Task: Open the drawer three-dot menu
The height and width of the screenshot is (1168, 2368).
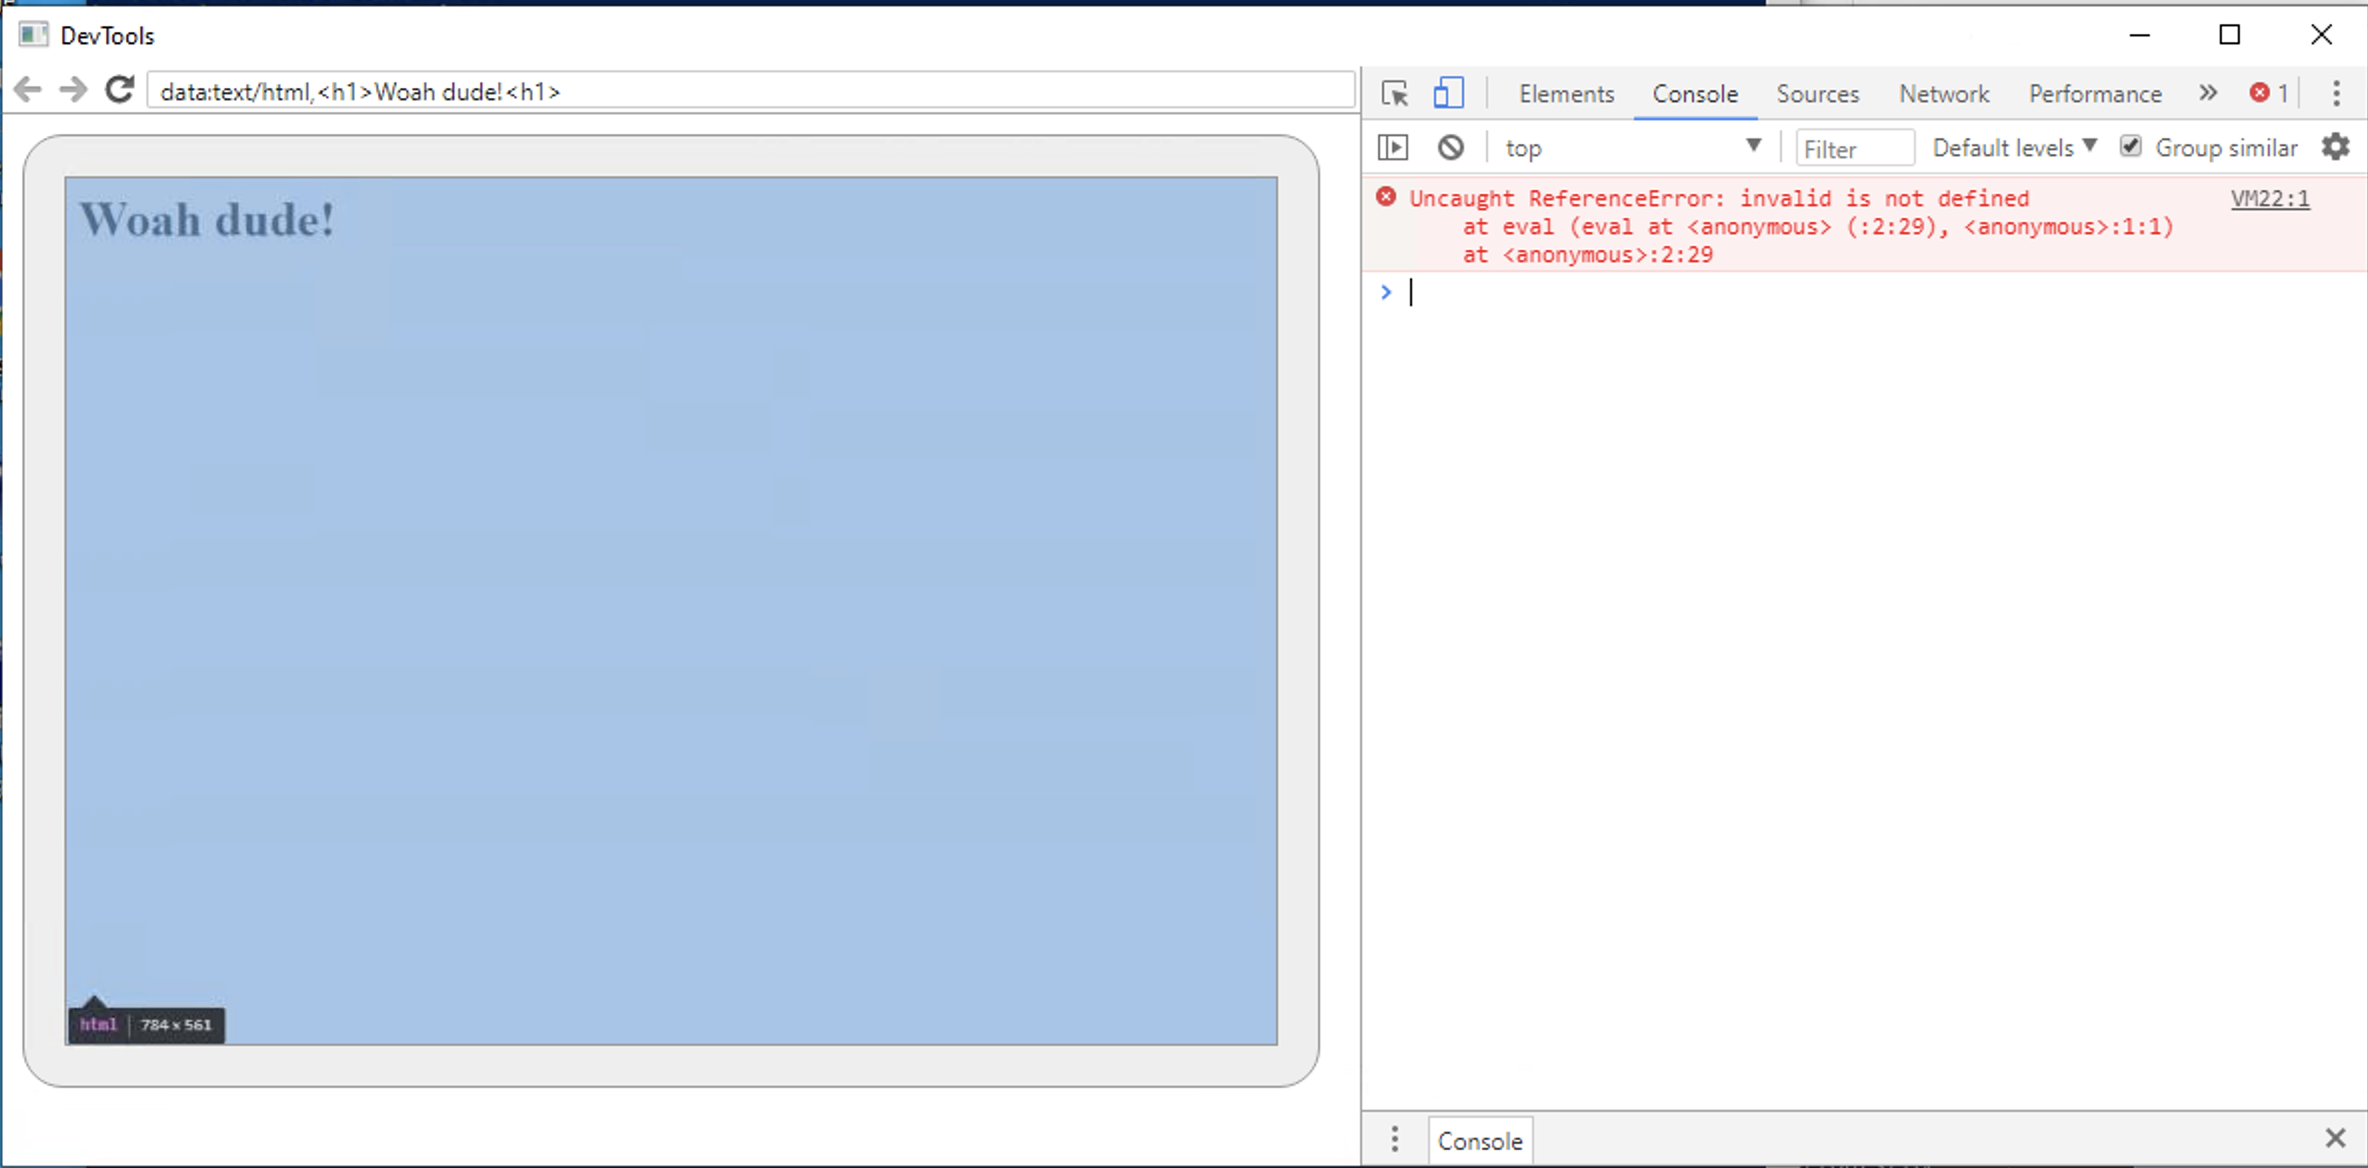Action: [x=1395, y=1139]
